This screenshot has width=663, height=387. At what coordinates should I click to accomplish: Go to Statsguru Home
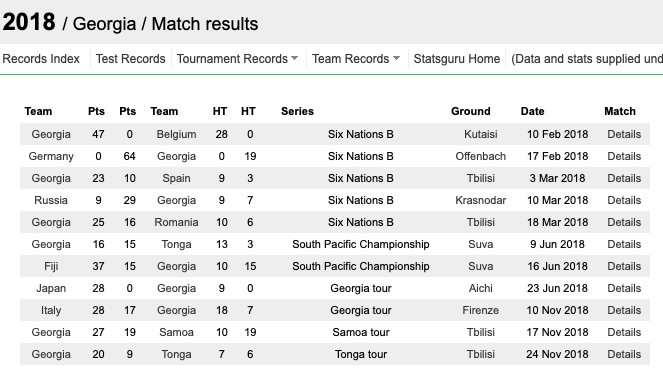click(x=457, y=59)
